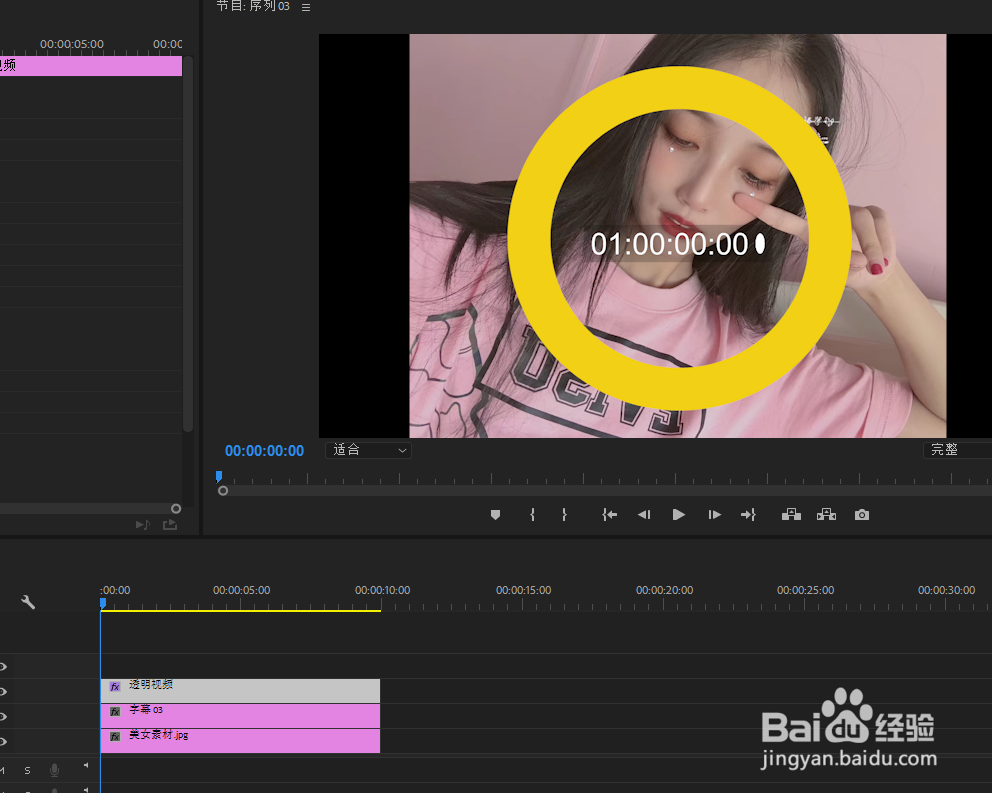Click fx badge on 美女素材.jpg clip
Screen dimensions: 992x793
click(x=115, y=737)
